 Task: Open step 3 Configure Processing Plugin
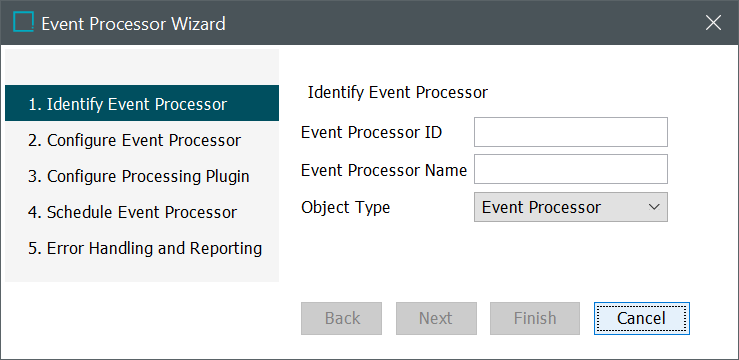coord(142,176)
